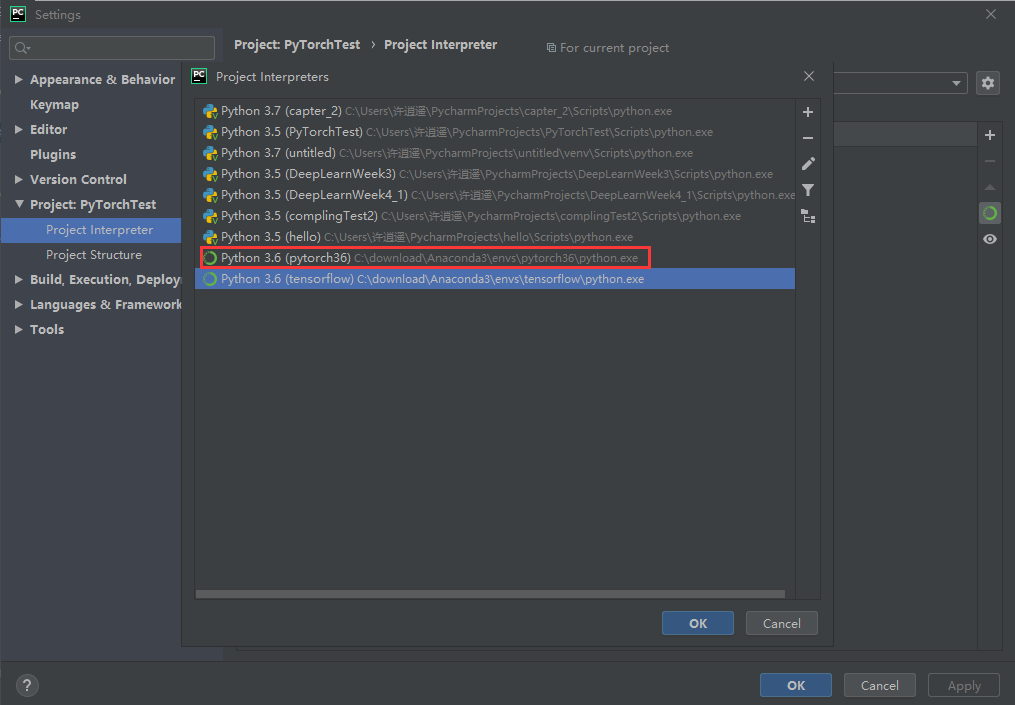Edit interpreter with the pencil icon
Viewport: 1015px width, 705px height.
point(808,163)
